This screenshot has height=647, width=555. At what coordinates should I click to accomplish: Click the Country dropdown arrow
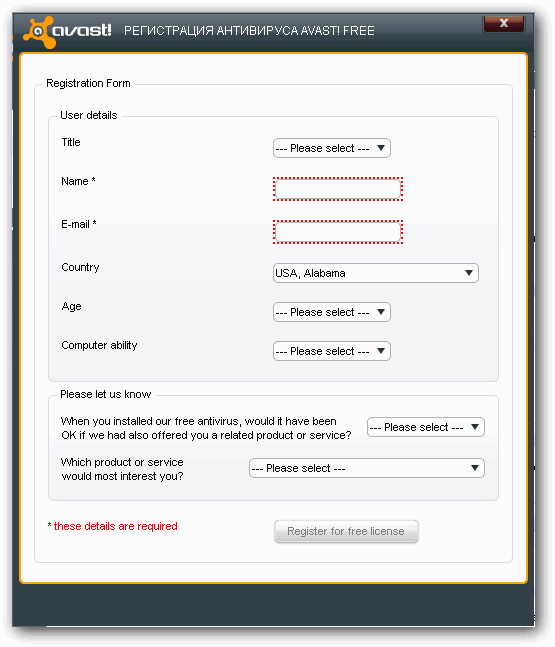pos(469,273)
